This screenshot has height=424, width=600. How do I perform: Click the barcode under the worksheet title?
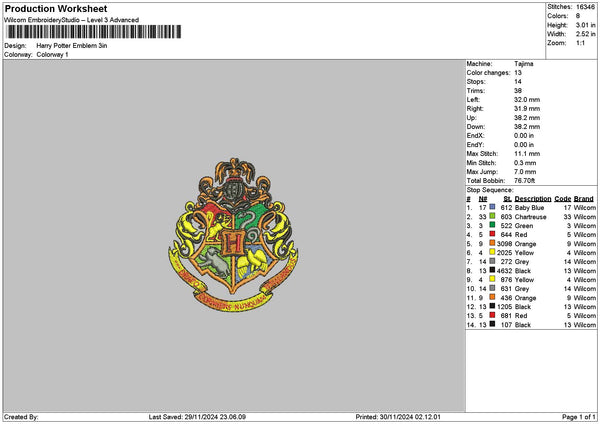tap(93, 32)
